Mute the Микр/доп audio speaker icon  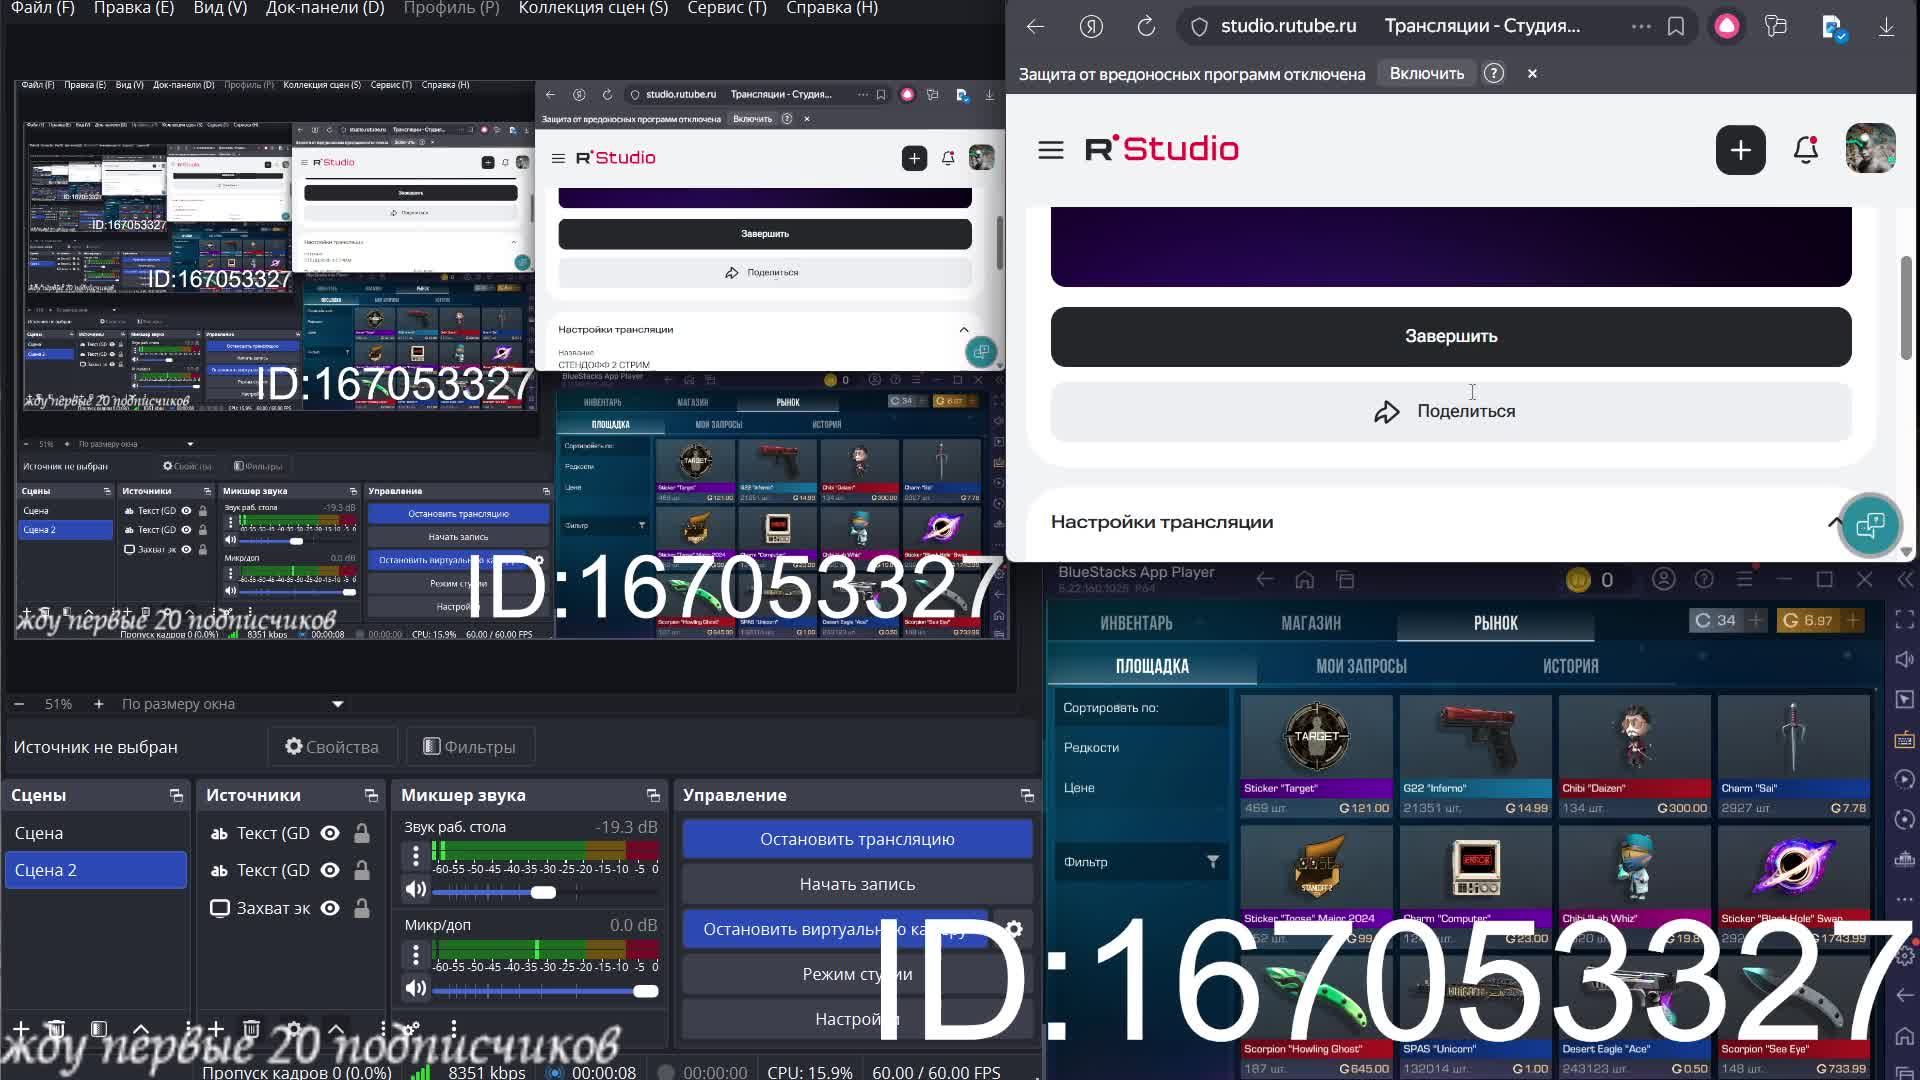(x=416, y=989)
